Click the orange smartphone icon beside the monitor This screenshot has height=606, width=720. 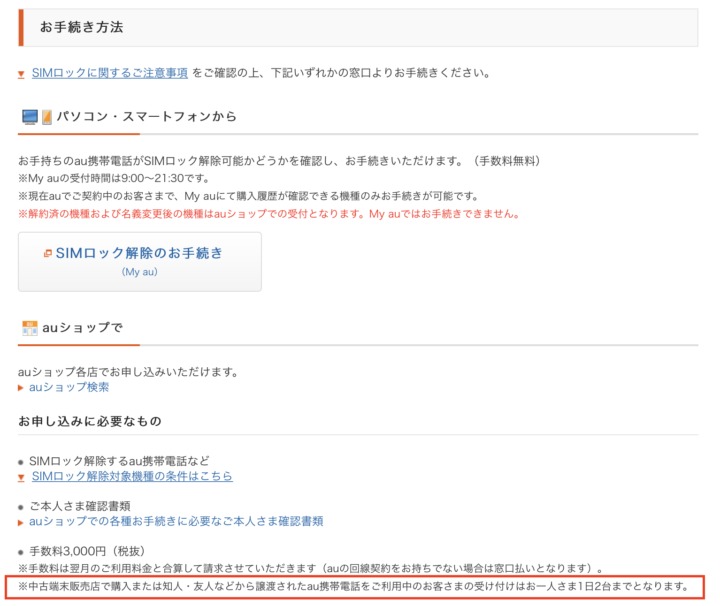point(45,117)
